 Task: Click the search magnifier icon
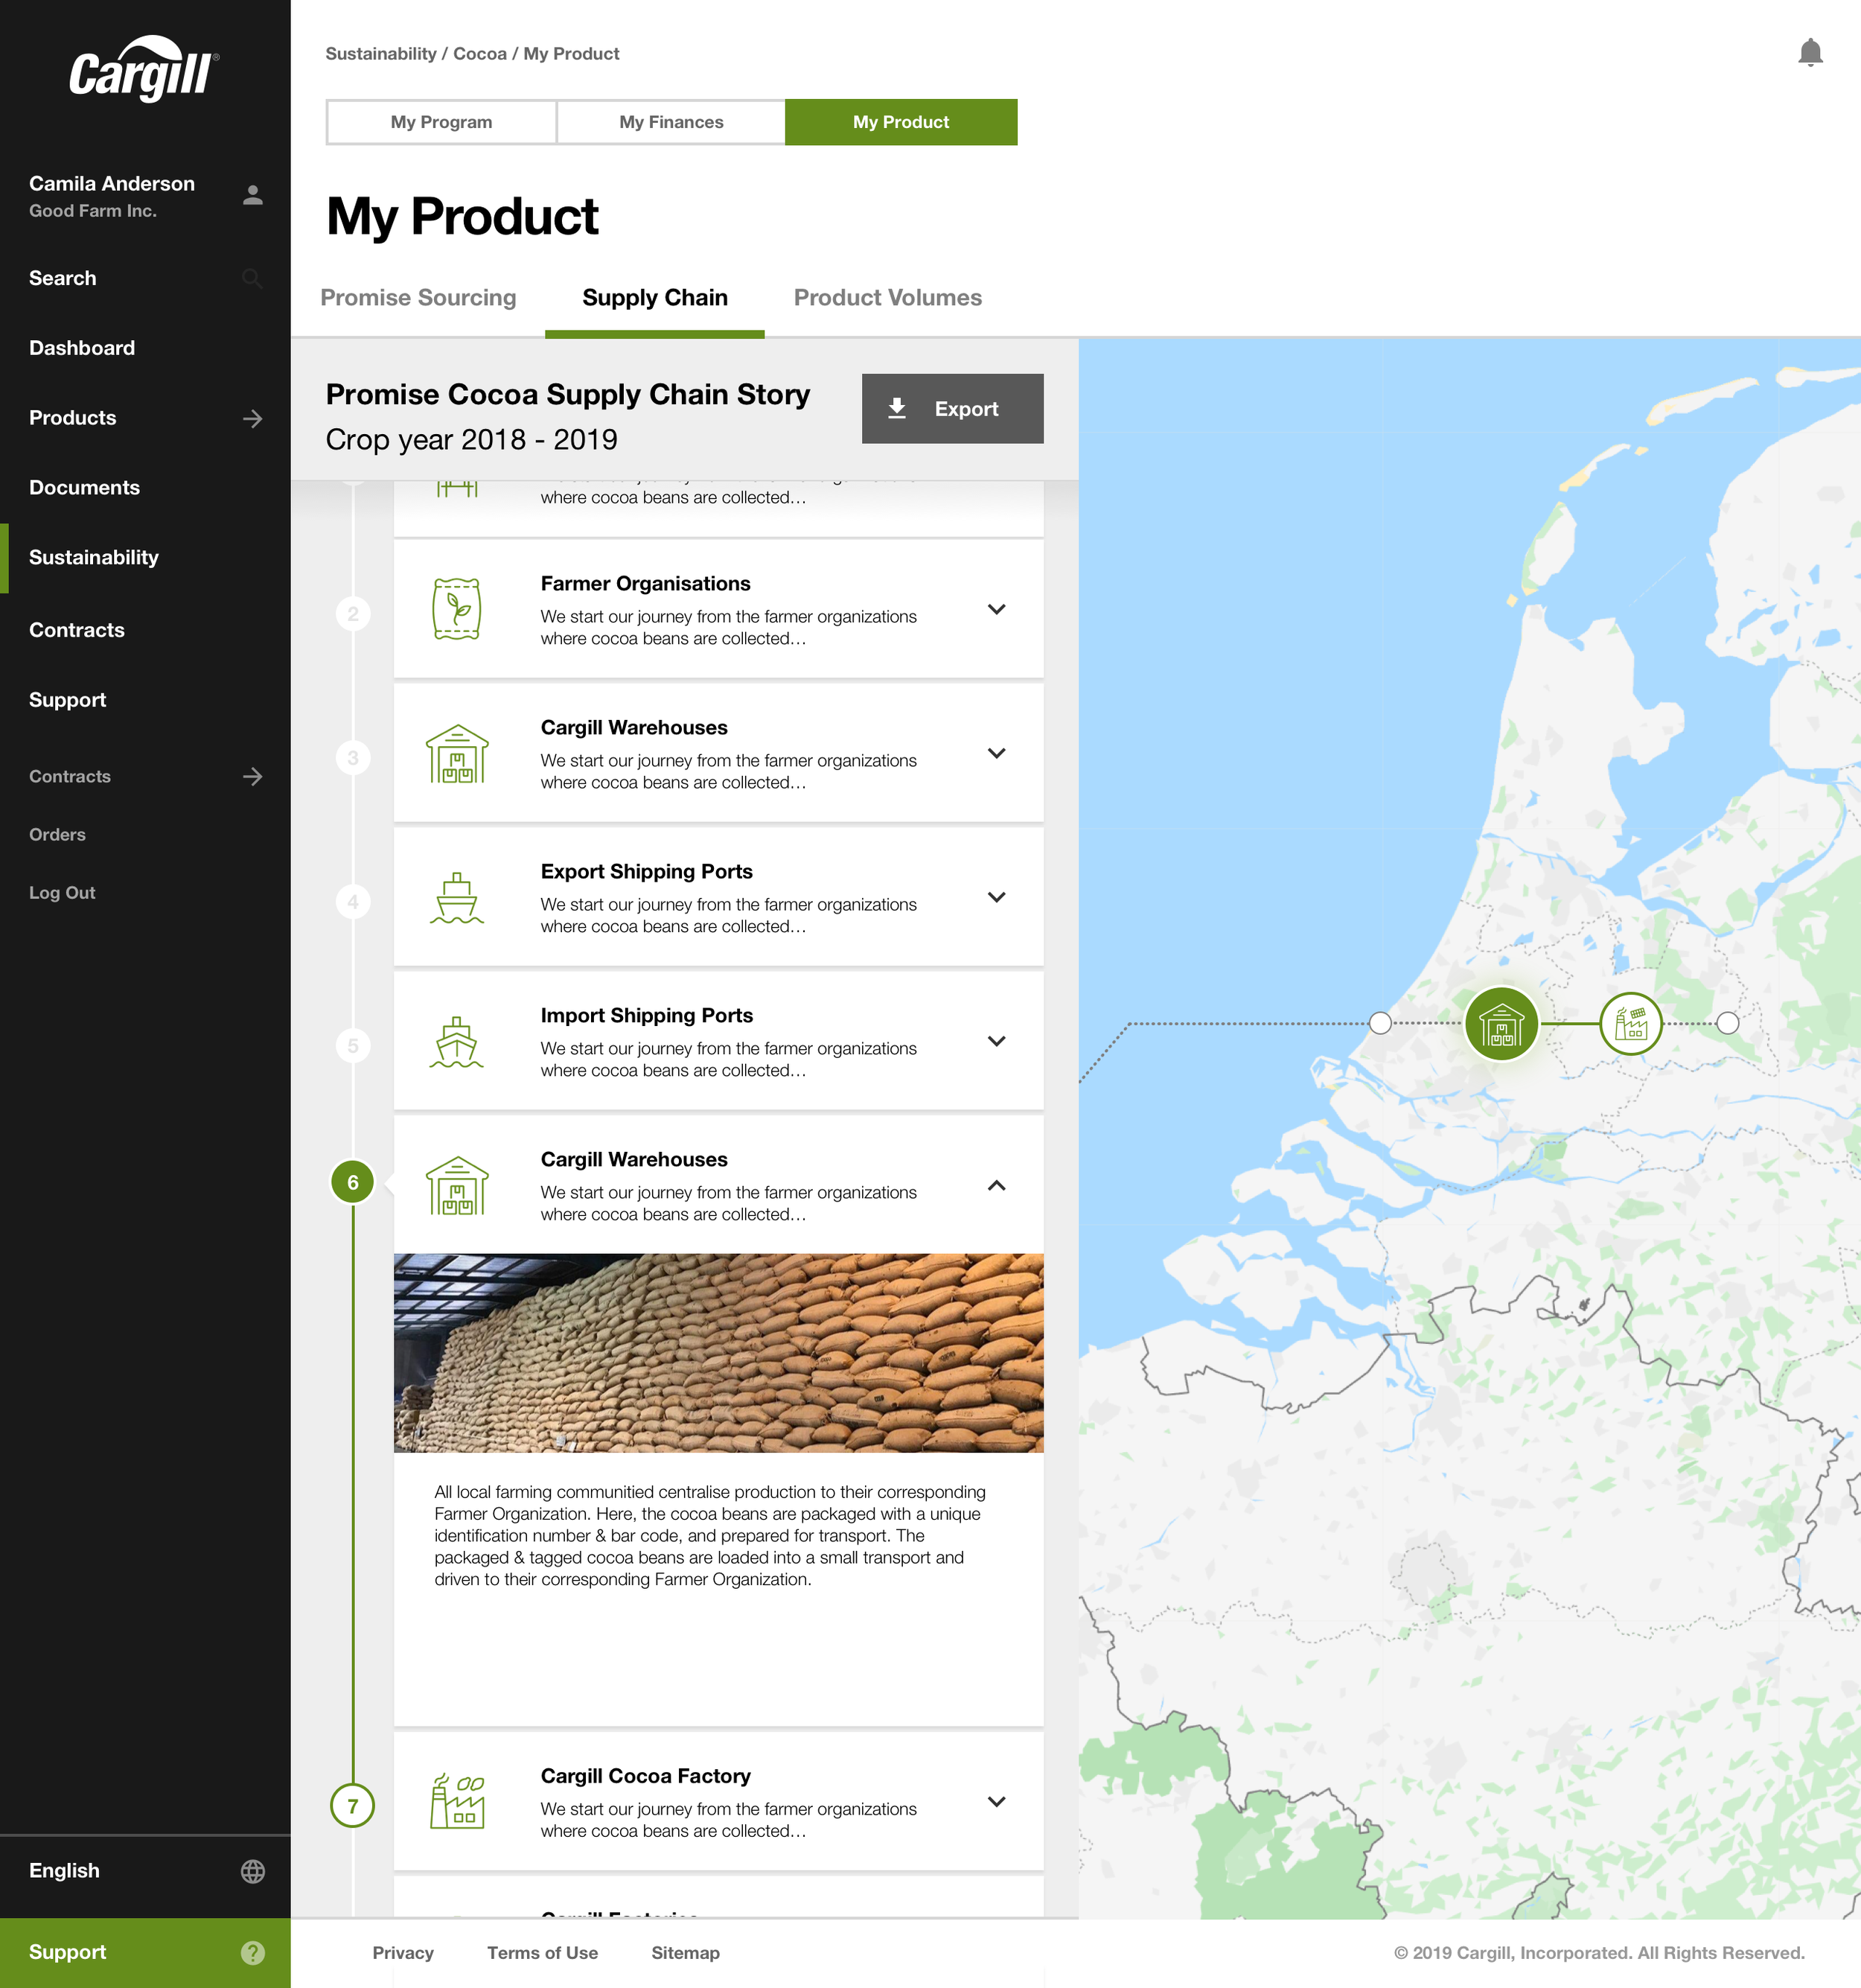253,279
